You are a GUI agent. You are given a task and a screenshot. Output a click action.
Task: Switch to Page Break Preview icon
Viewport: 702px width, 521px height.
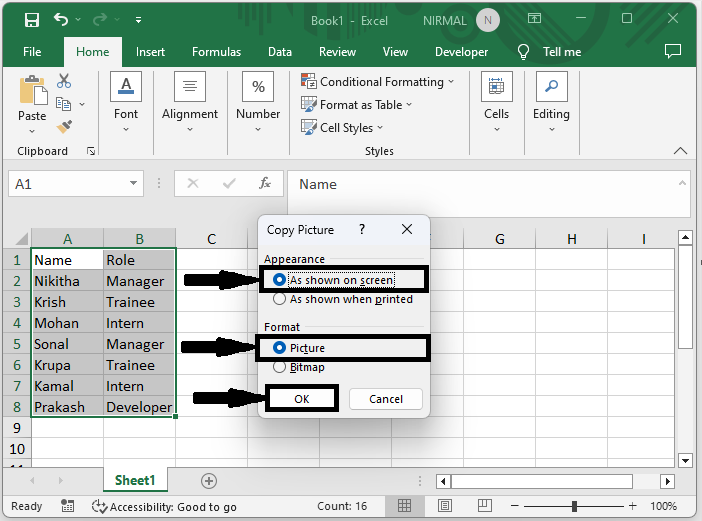point(484,506)
